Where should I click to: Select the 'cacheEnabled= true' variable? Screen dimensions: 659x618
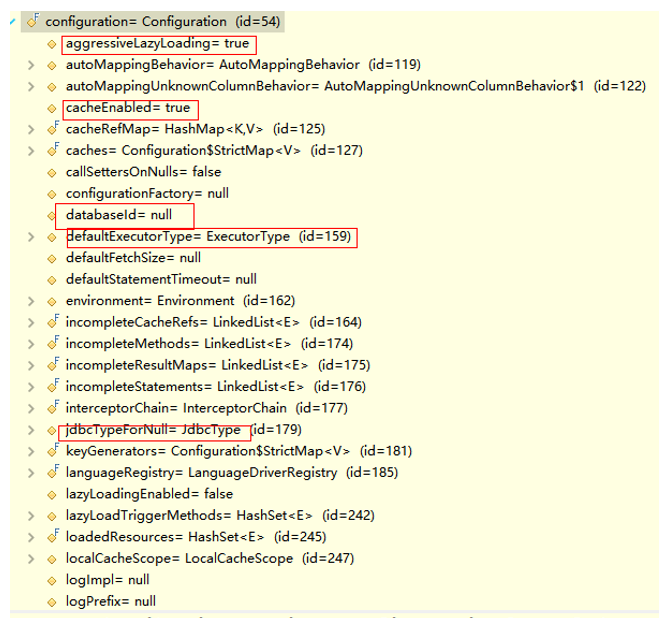128,108
